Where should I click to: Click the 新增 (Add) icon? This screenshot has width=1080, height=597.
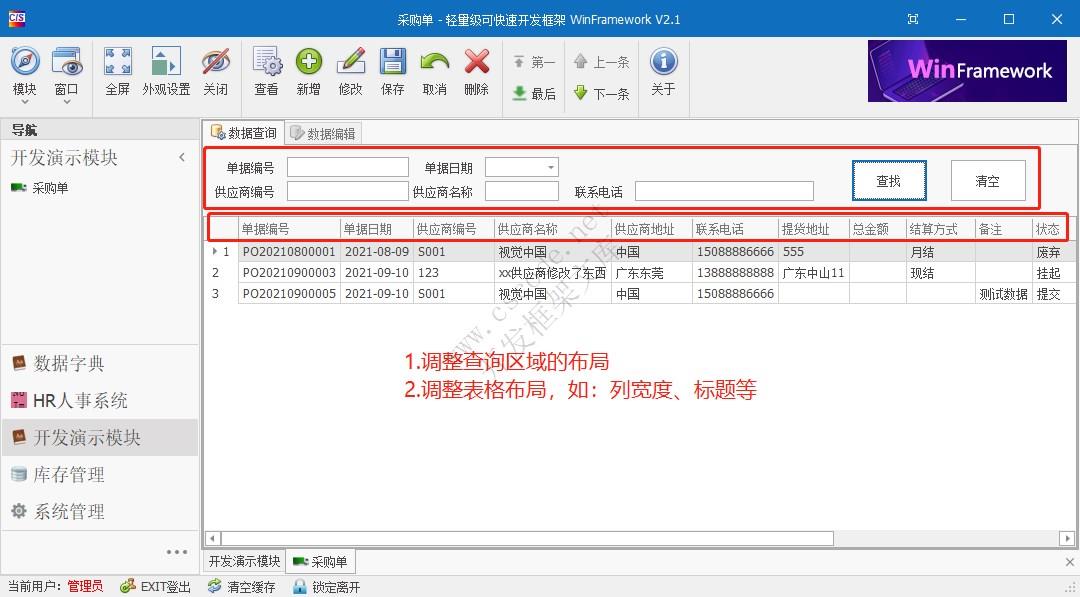click(309, 71)
